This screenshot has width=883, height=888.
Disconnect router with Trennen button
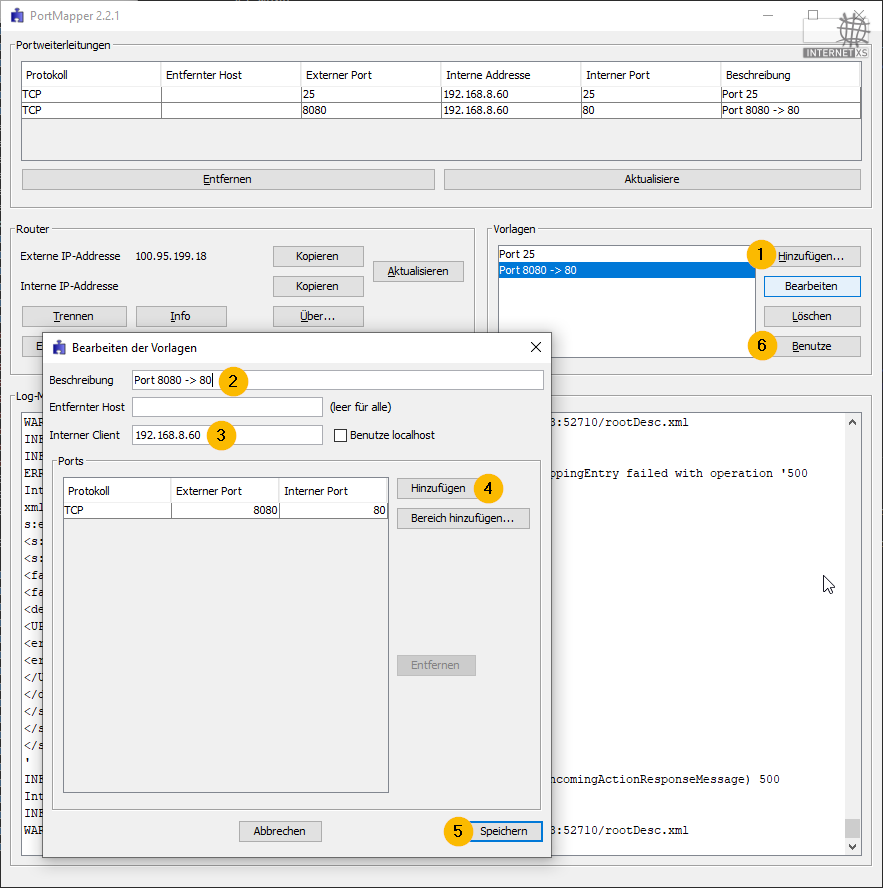pos(74,316)
